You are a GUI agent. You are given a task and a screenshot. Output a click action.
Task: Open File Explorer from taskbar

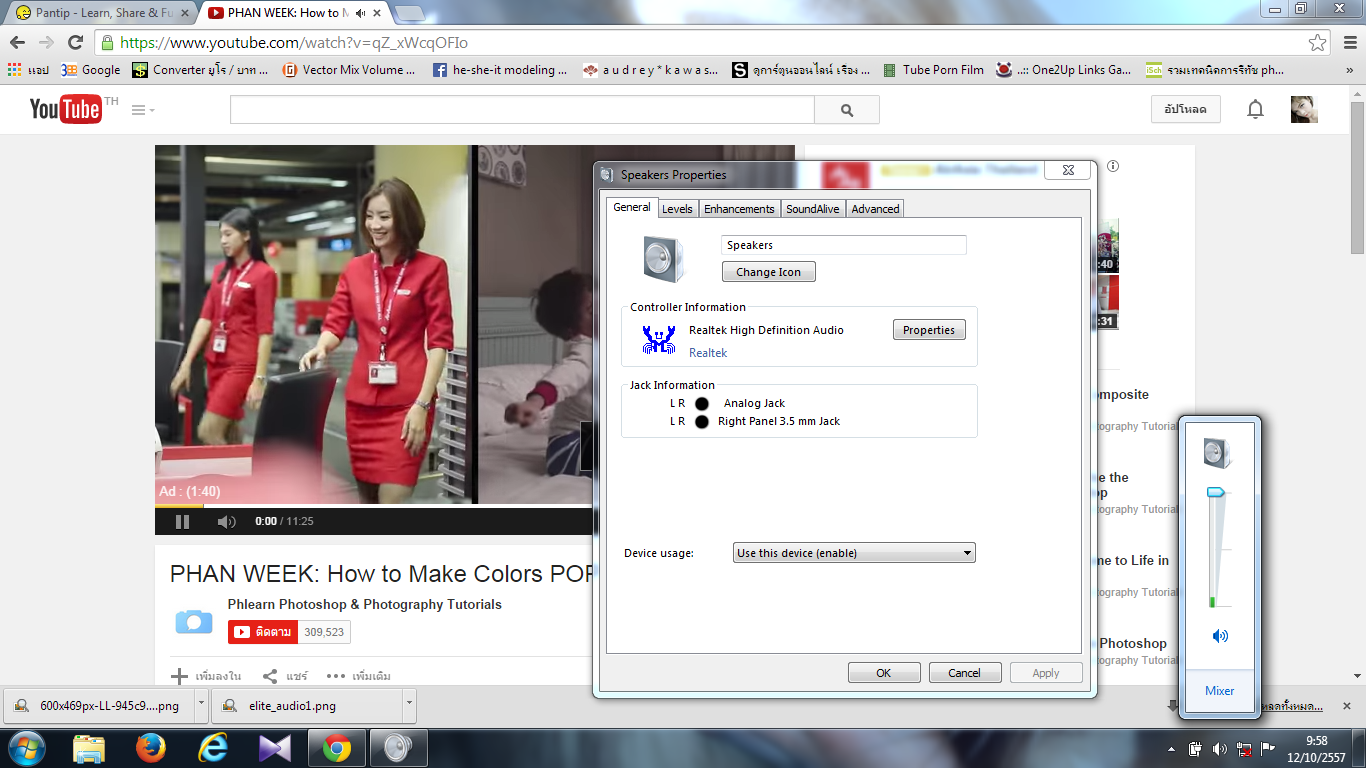(x=89, y=748)
